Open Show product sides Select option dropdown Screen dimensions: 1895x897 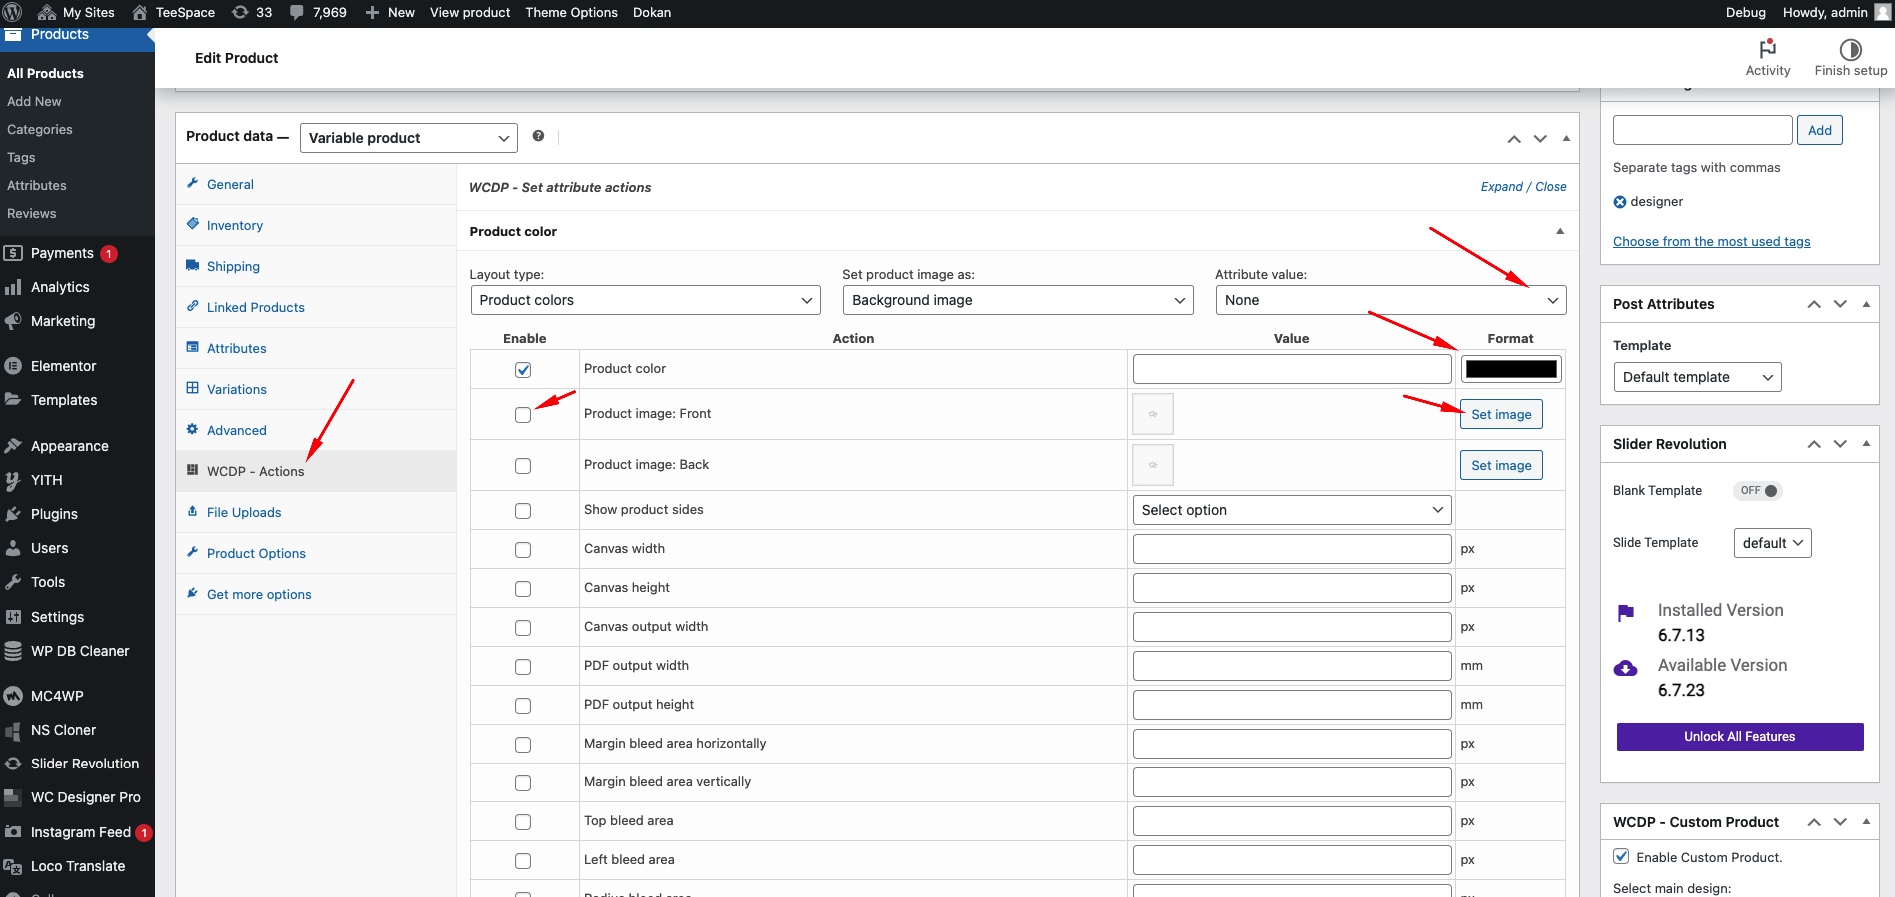coord(1292,510)
